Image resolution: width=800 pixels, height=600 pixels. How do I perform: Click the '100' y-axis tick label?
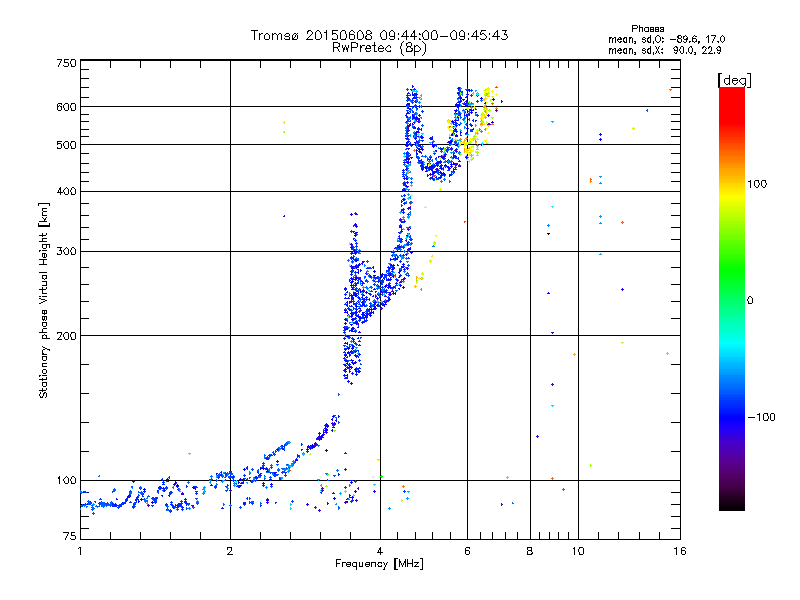(66, 481)
